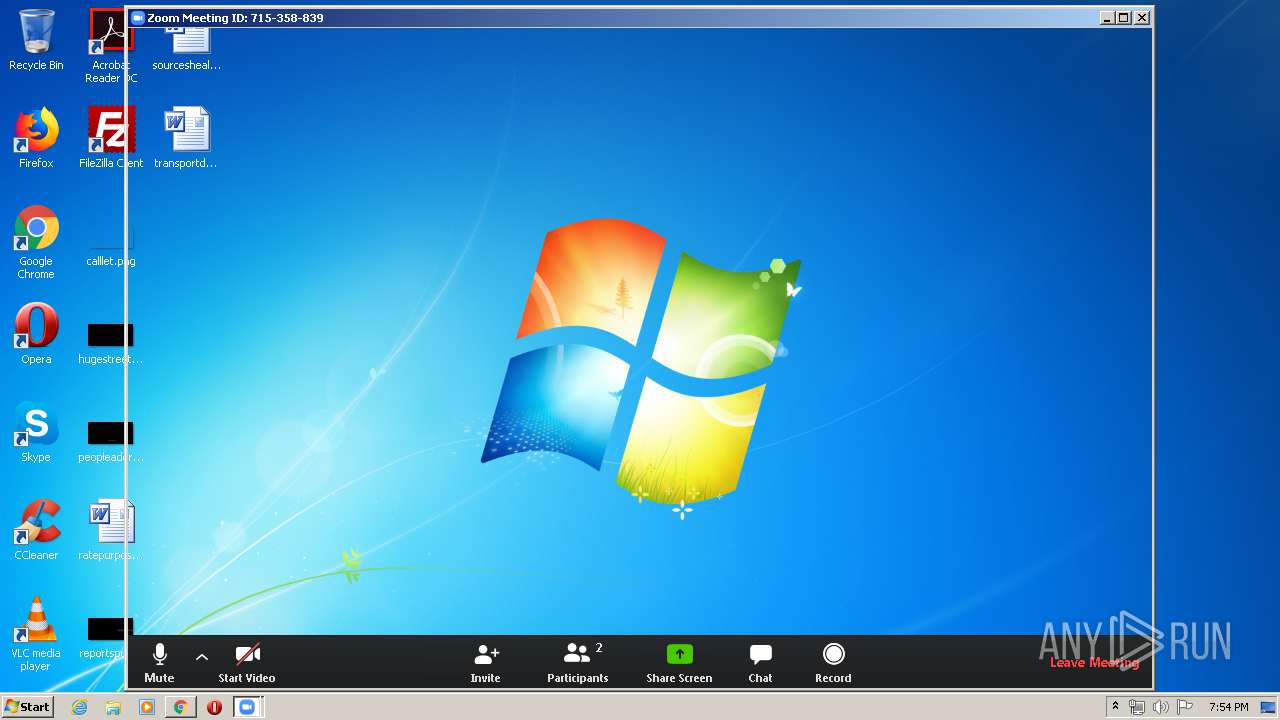Select Google Chrome desktop shortcut

coord(36,243)
